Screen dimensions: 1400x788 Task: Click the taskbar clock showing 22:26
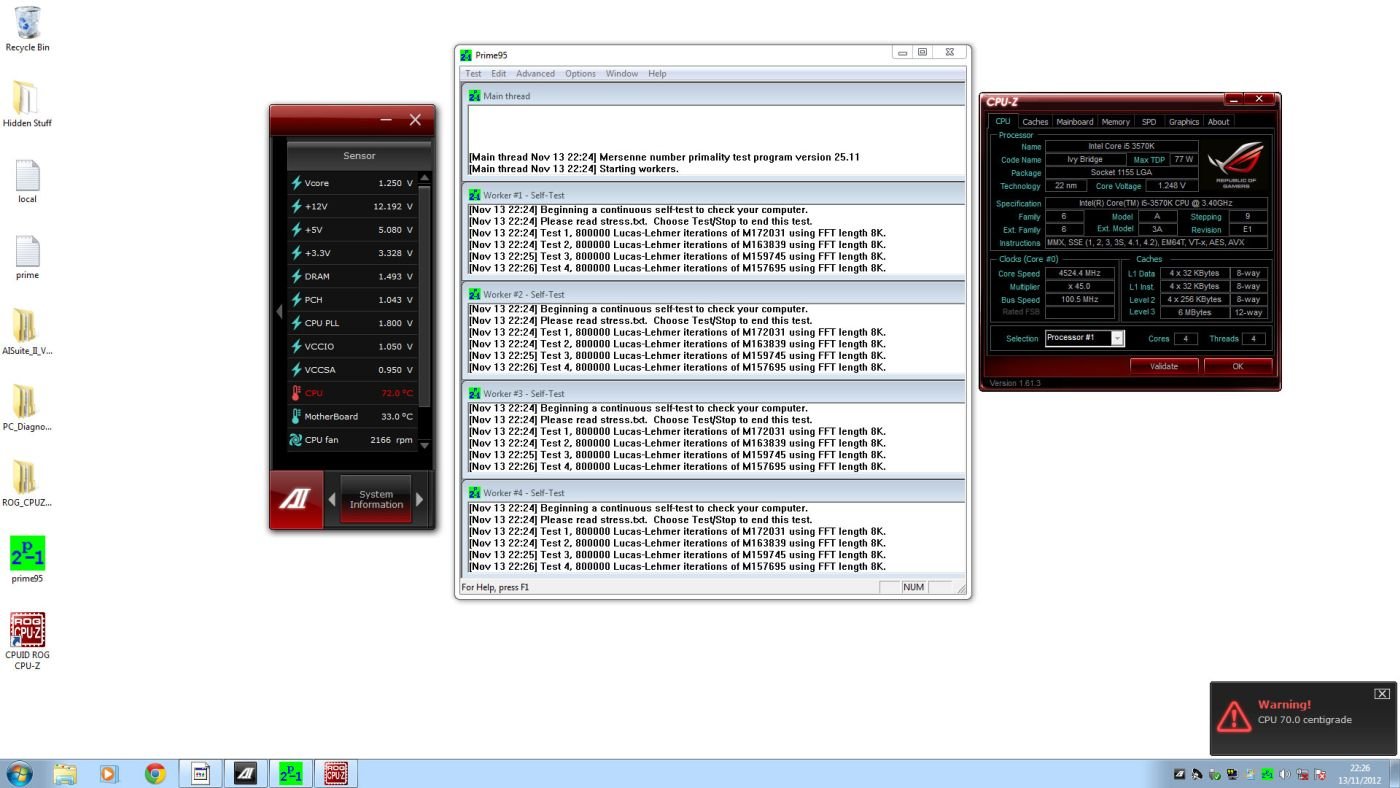pyautogui.click(x=1360, y=774)
